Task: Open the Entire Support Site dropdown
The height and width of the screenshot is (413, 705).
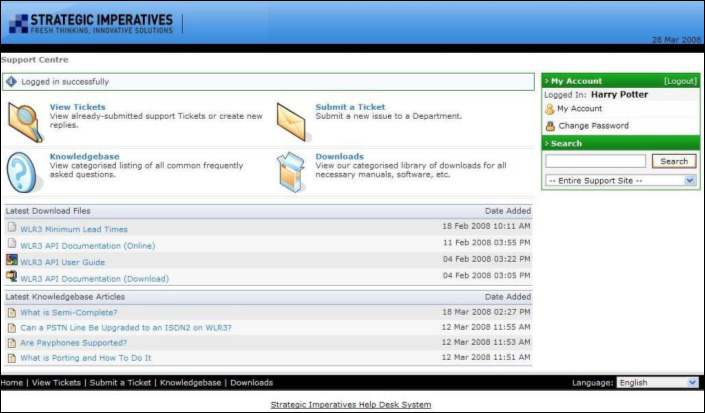Action: (620, 181)
